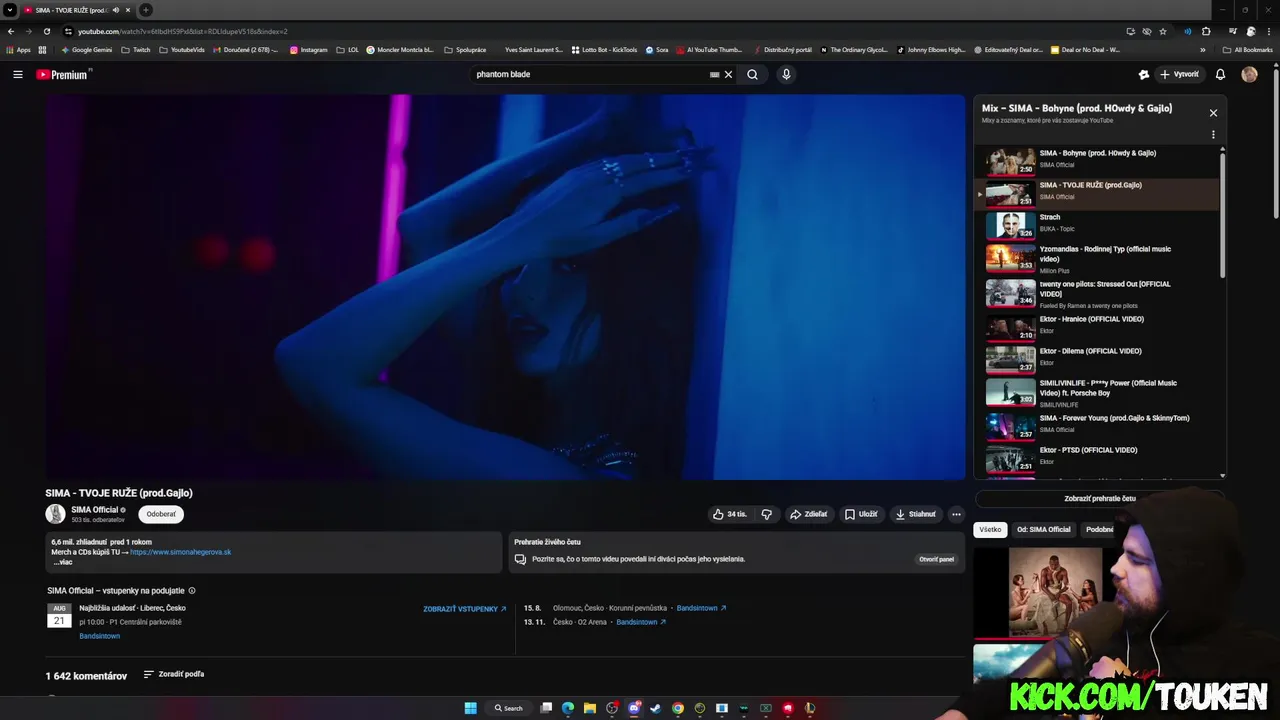Close the SIMA - TVOJE RUŽE browser tab
The width and height of the screenshot is (1280, 720).
pyautogui.click(x=128, y=10)
